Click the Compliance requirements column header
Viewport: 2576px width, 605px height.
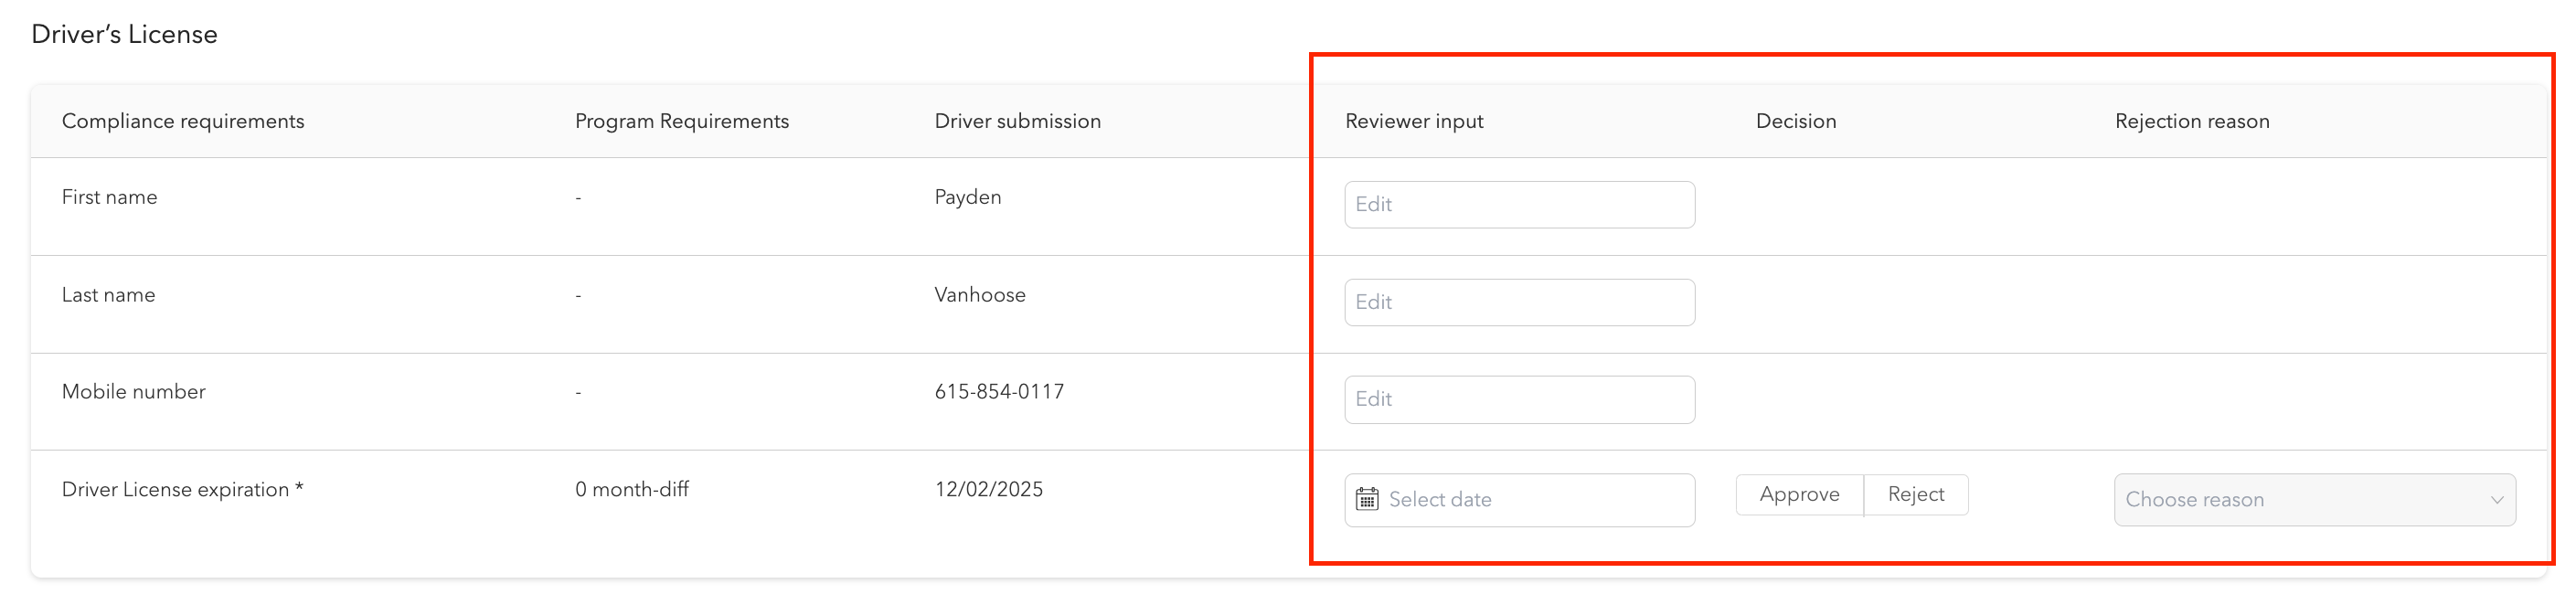(183, 121)
